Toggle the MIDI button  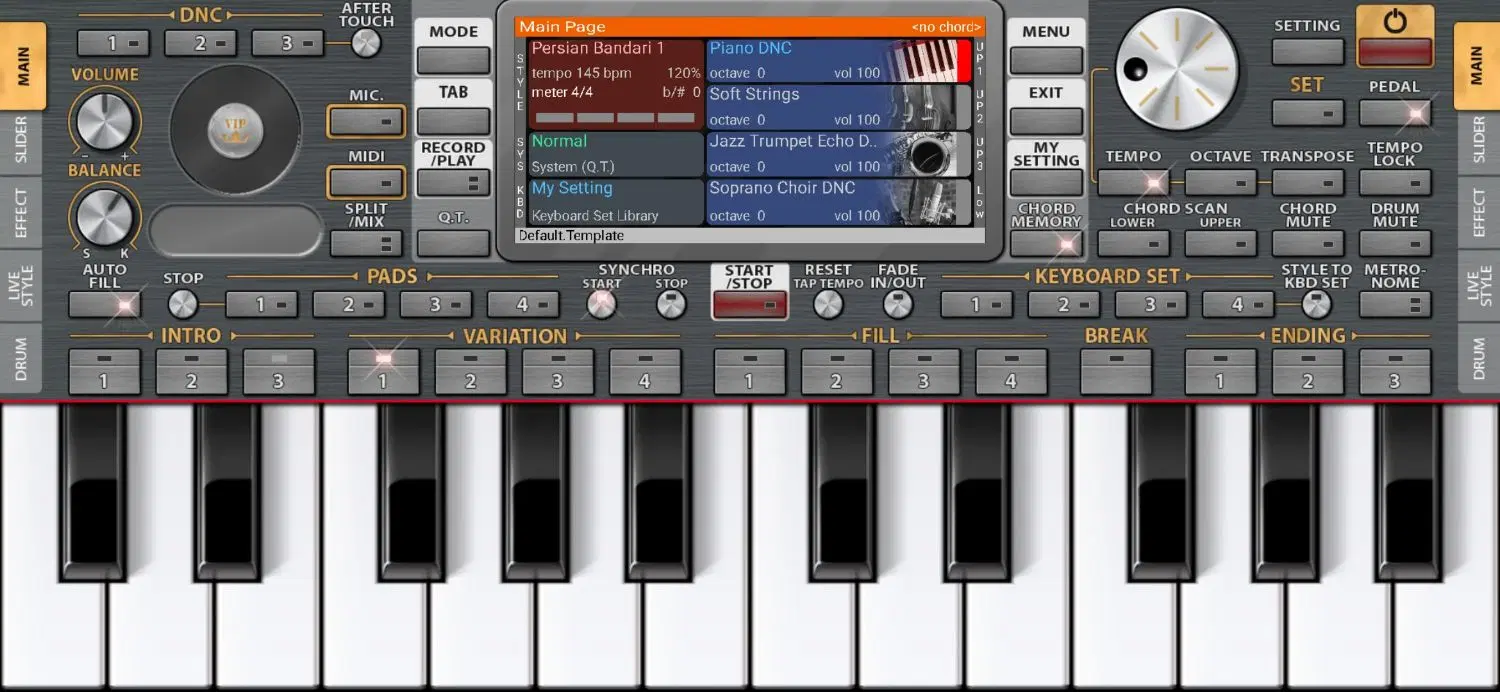pyautogui.click(x=366, y=183)
